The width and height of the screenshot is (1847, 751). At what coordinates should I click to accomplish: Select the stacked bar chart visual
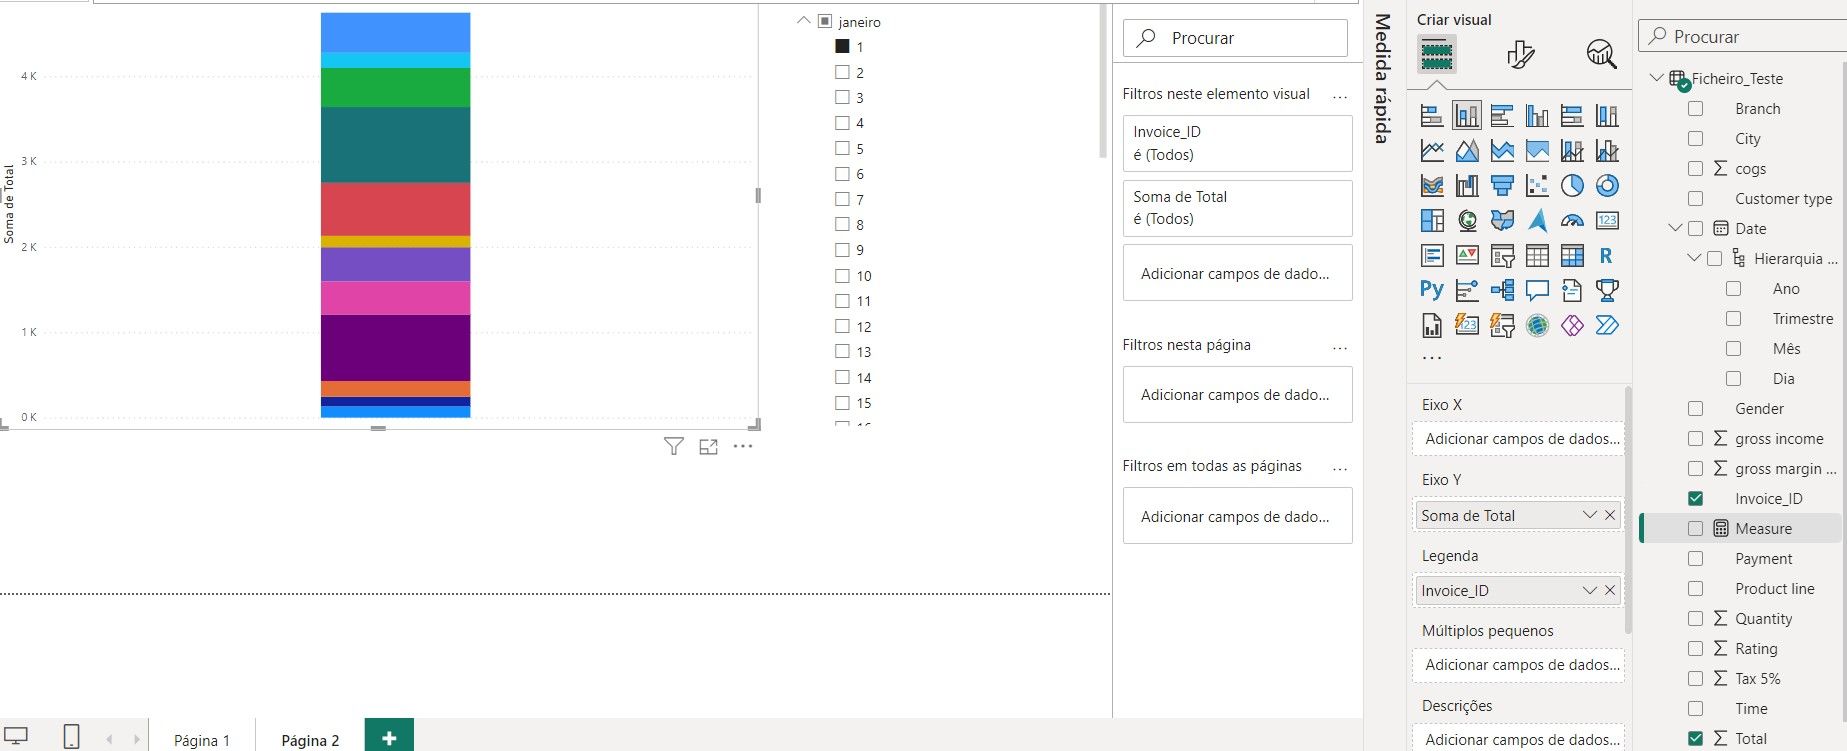pos(1432,116)
